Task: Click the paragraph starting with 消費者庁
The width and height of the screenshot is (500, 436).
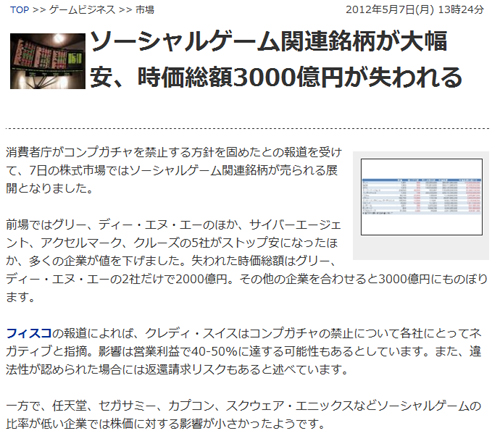Action: tap(174, 170)
